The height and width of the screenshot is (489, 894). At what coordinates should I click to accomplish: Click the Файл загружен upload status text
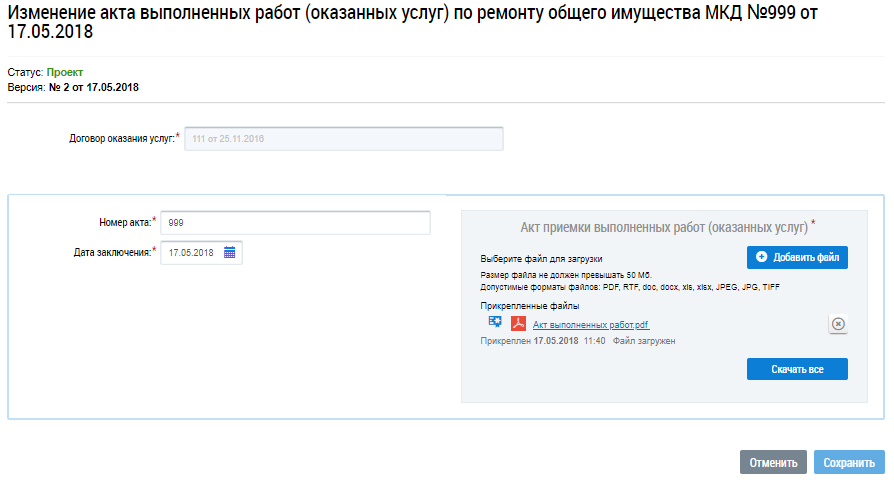pos(644,341)
